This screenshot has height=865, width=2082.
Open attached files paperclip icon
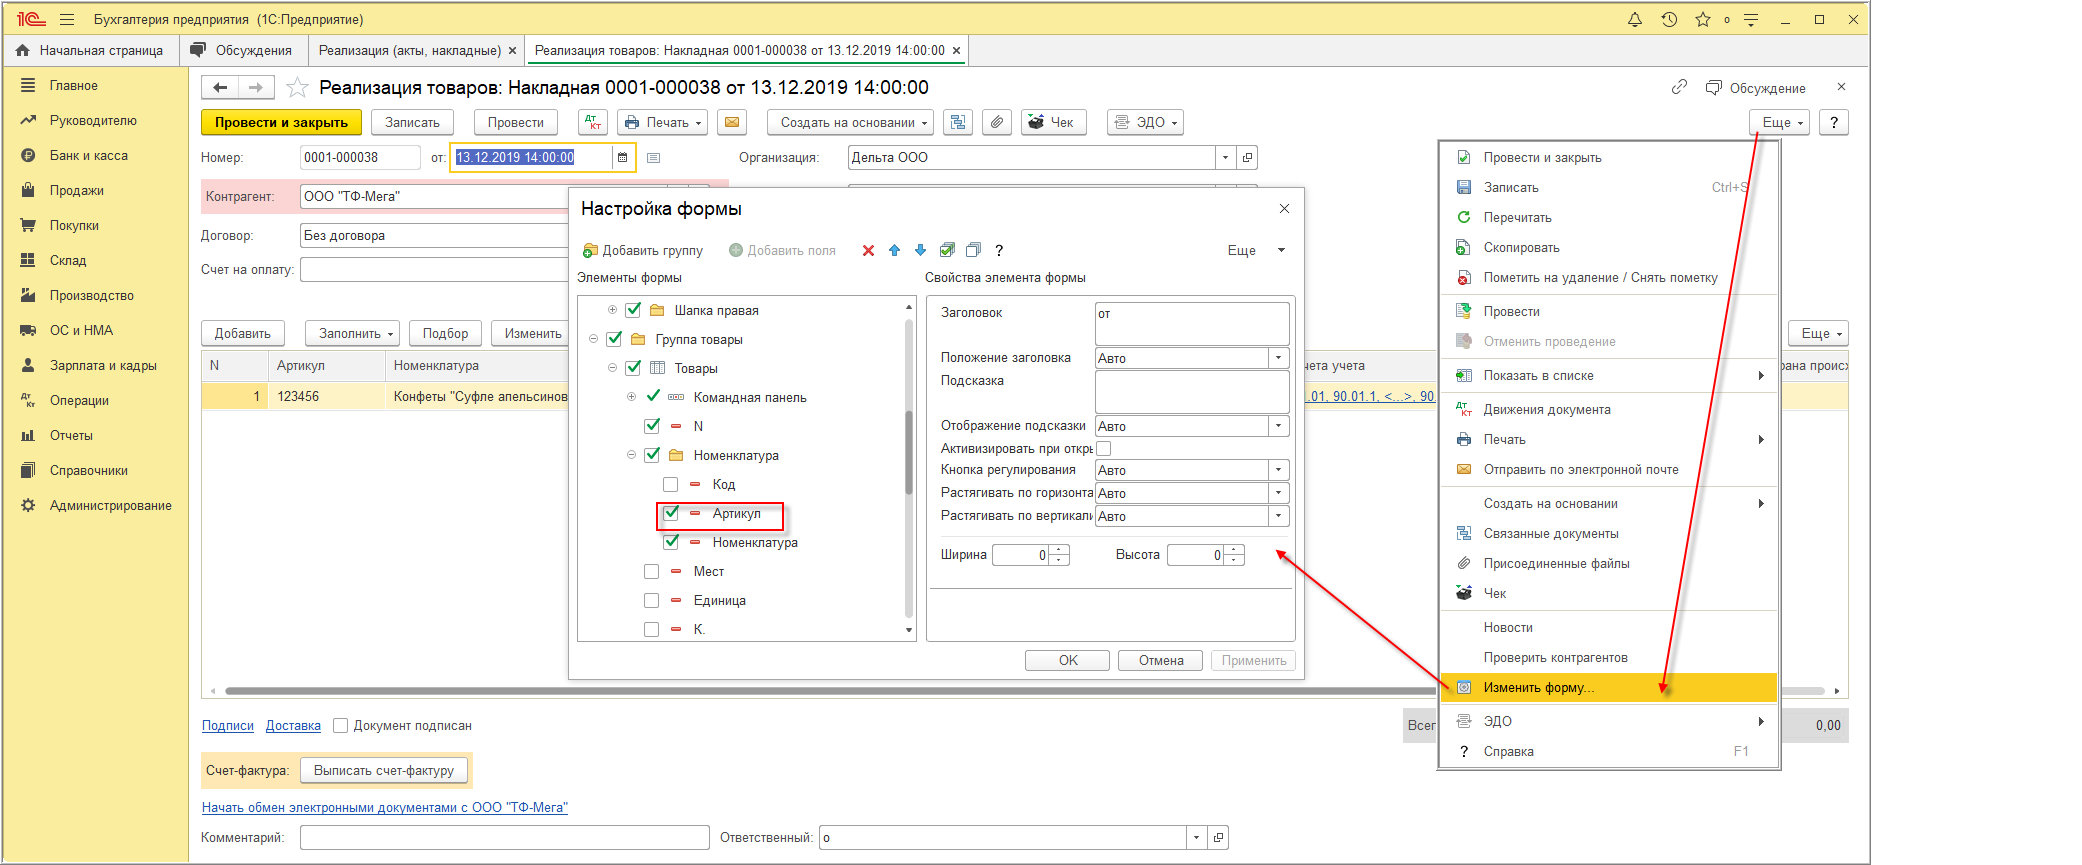point(996,122)
